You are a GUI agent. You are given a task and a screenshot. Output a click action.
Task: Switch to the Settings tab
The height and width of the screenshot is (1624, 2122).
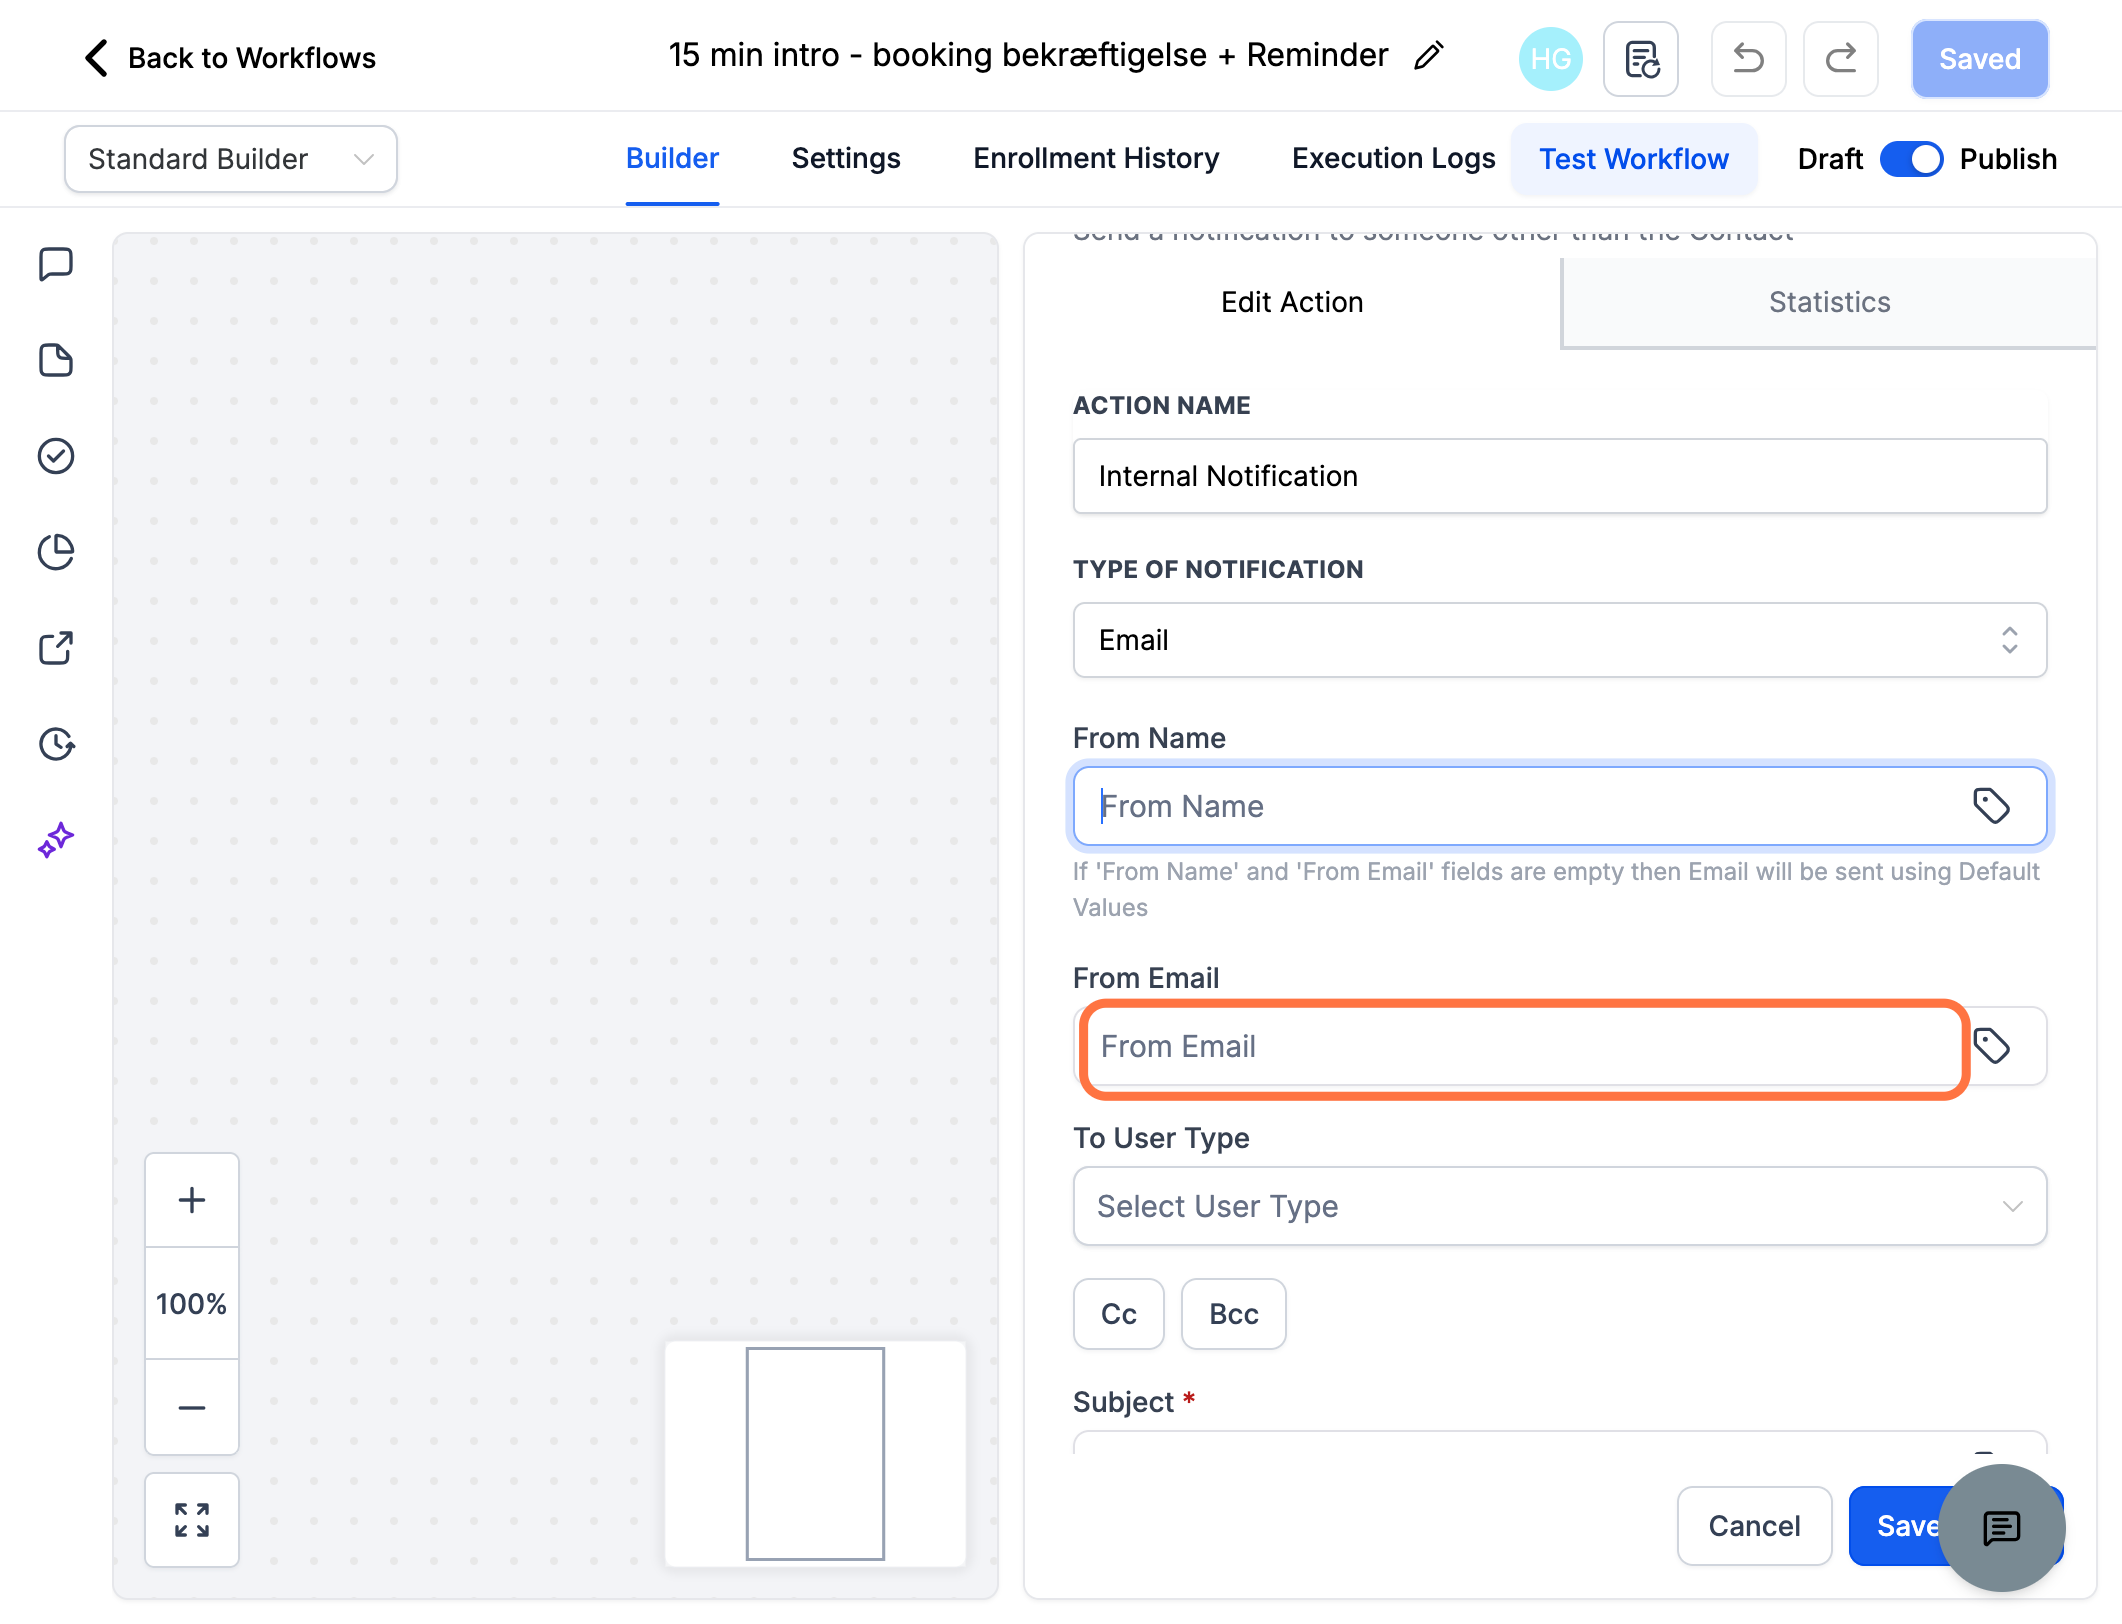pos(846,159)
